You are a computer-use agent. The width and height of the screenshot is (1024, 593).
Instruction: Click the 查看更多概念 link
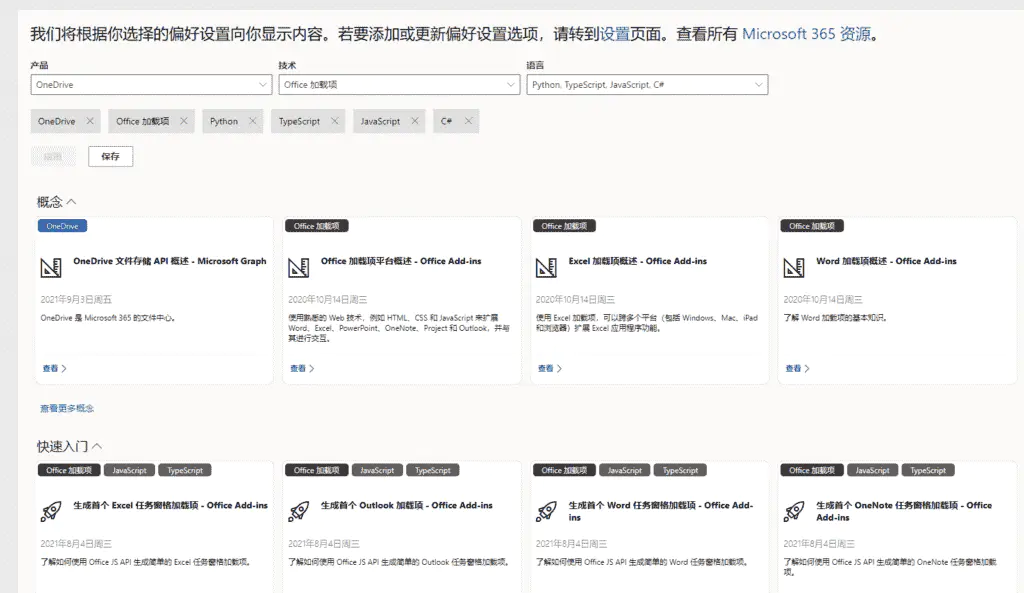pos(67,408)
